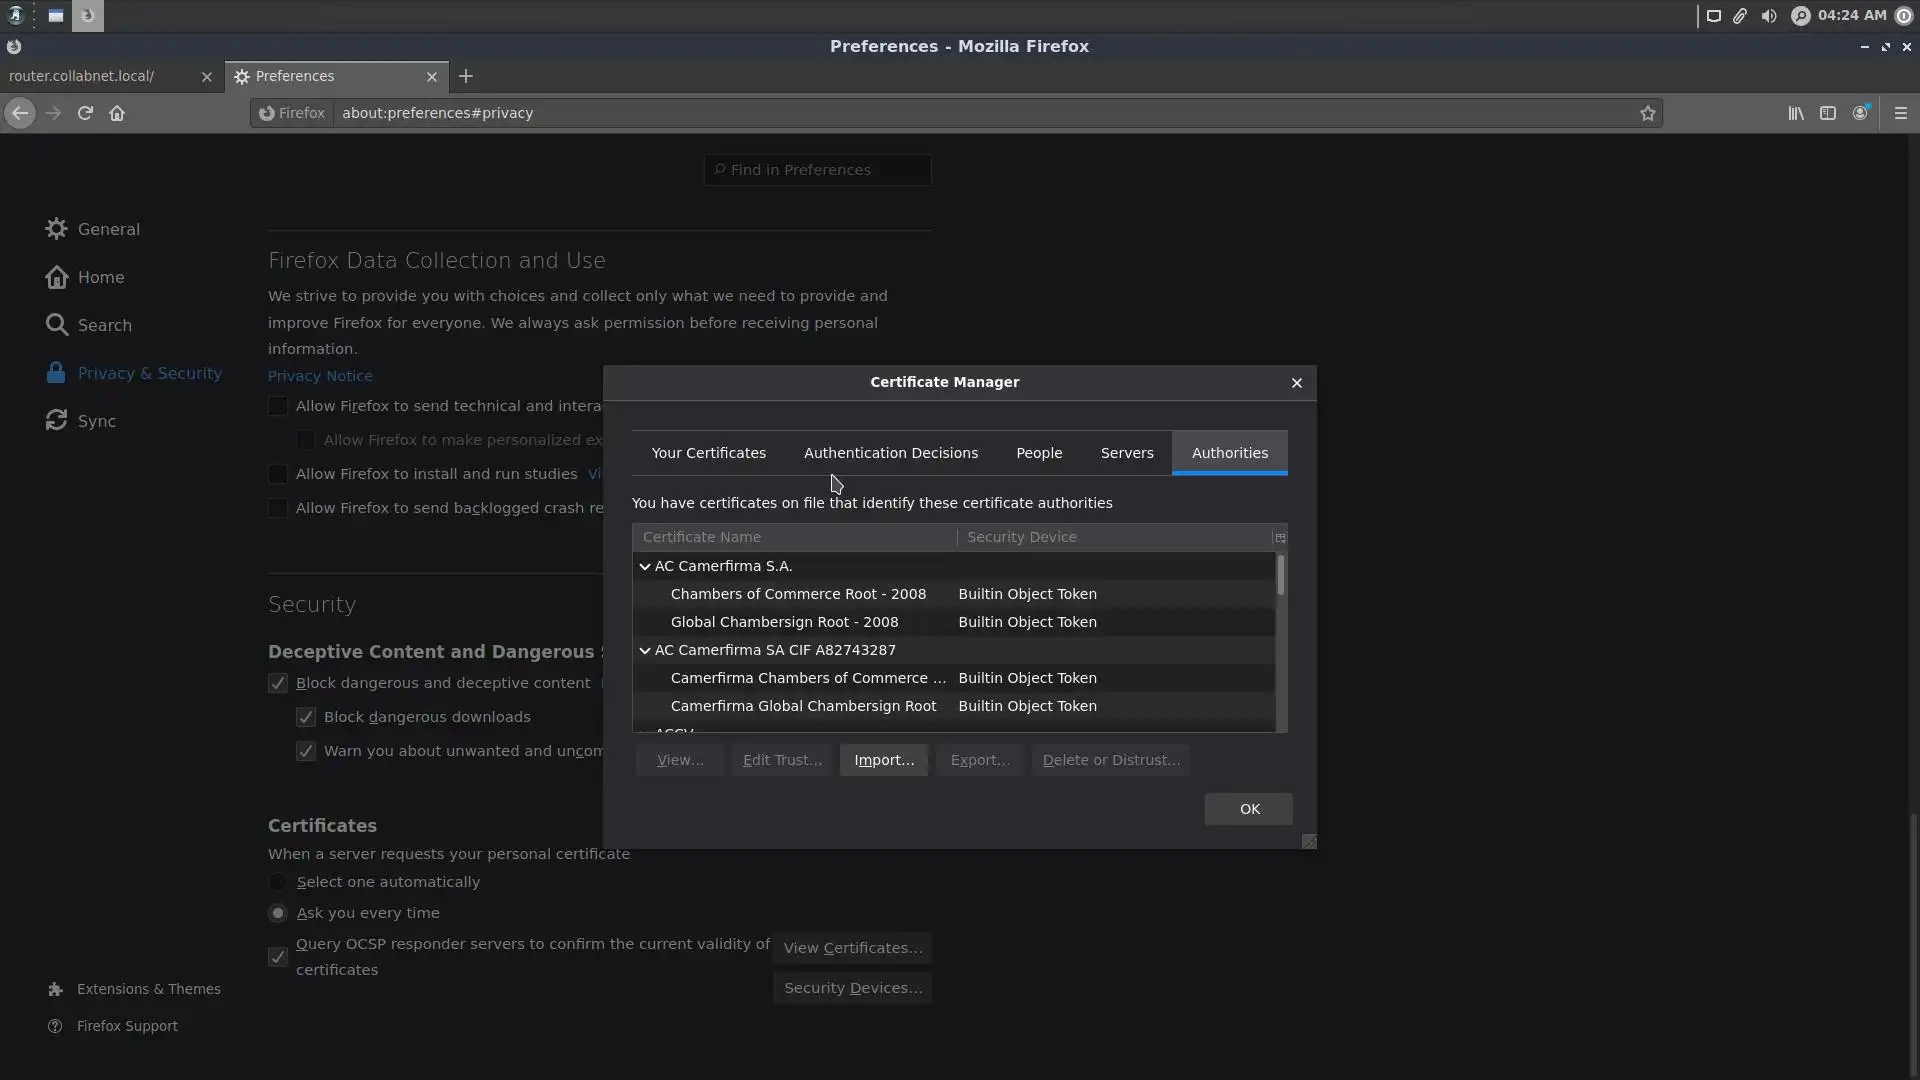Collapse the AC Camerfirma S.A. group
Viewport: 1920px width, 1080px height.
click(645, 566)
